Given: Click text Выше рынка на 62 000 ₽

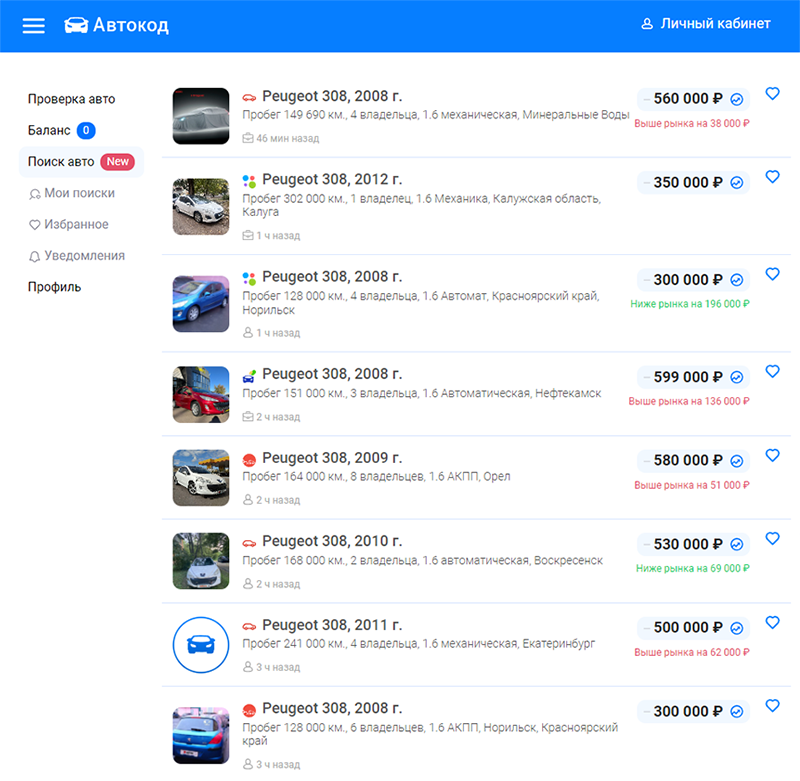Looking at the screenshot, I should point(692,652).
